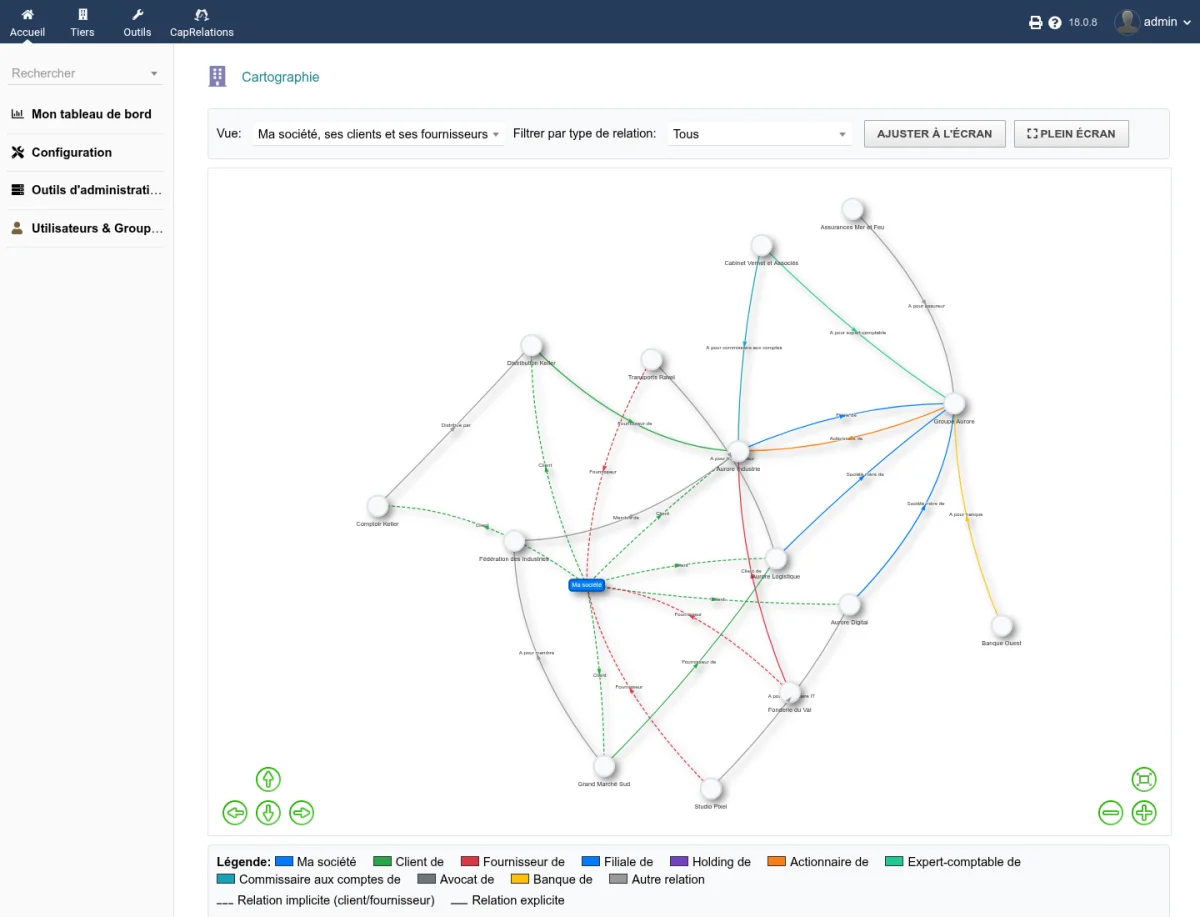Viewport: 1200px width, 917px height.
Task: Click the Plein écran button
Action: [x=1071, y=134]
